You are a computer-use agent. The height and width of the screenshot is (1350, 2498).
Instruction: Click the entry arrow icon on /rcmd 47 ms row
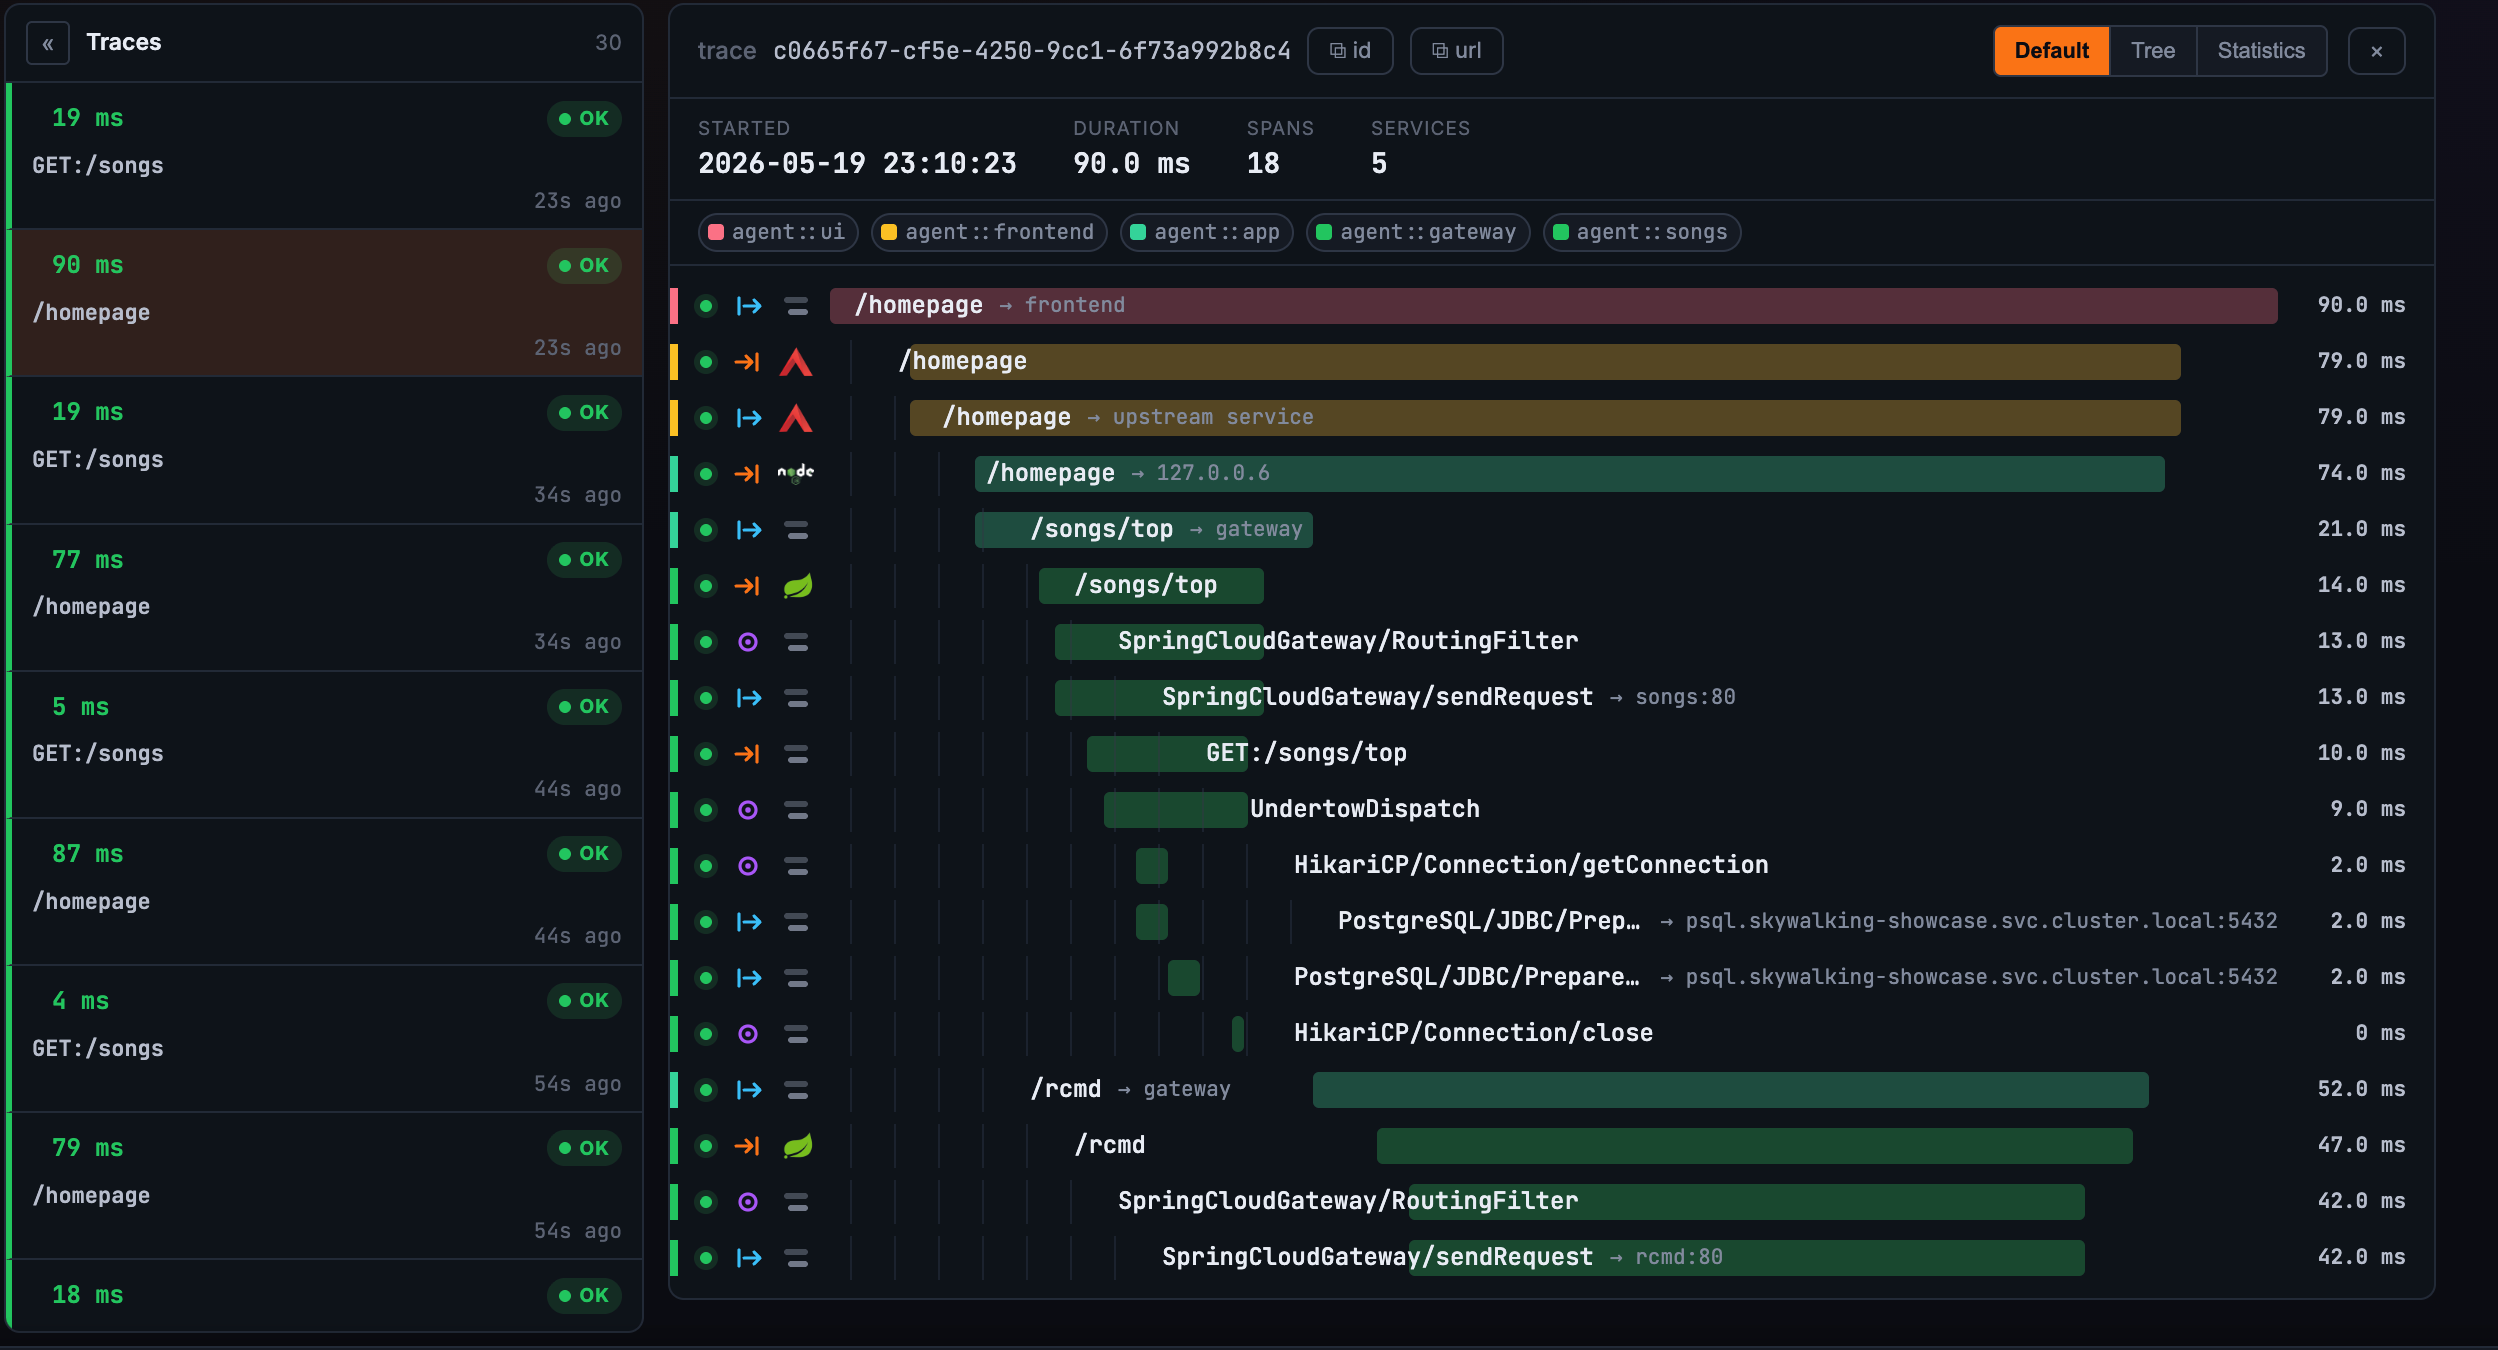coord(748,1146)
